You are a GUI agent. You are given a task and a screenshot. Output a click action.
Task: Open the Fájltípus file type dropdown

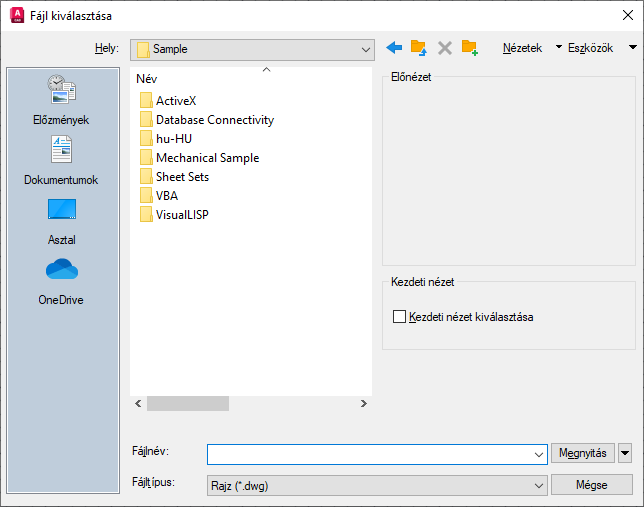point(538,486)
